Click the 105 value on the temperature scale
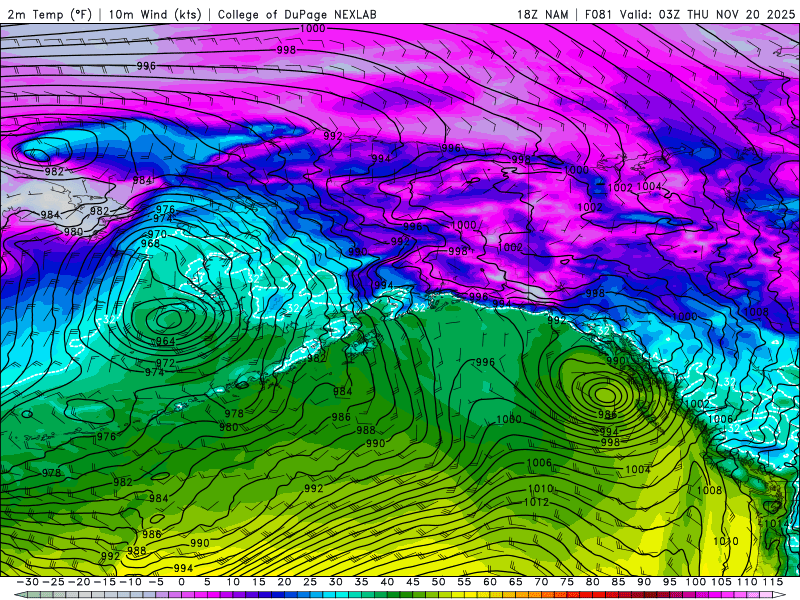Viewport: 800px width, 600px height. click(721, 582)
